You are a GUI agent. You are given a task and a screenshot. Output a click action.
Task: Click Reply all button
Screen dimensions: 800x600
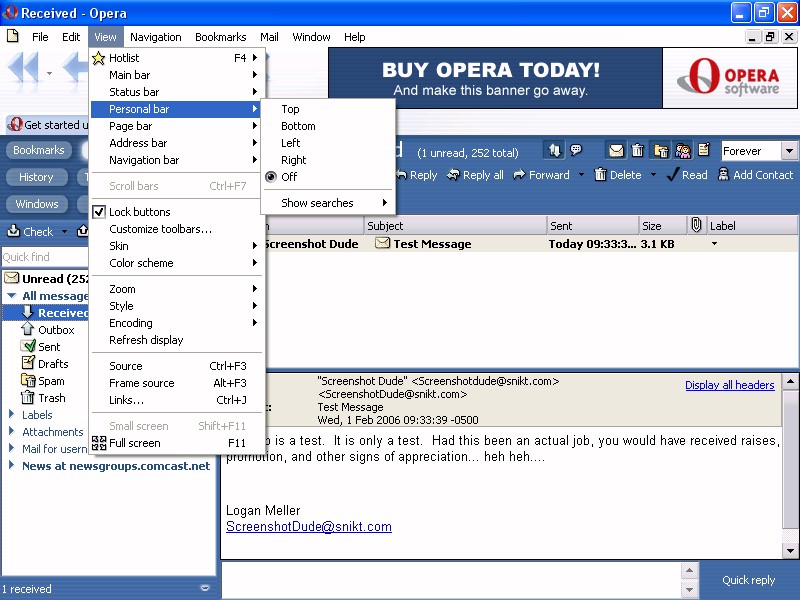[475, 175]
